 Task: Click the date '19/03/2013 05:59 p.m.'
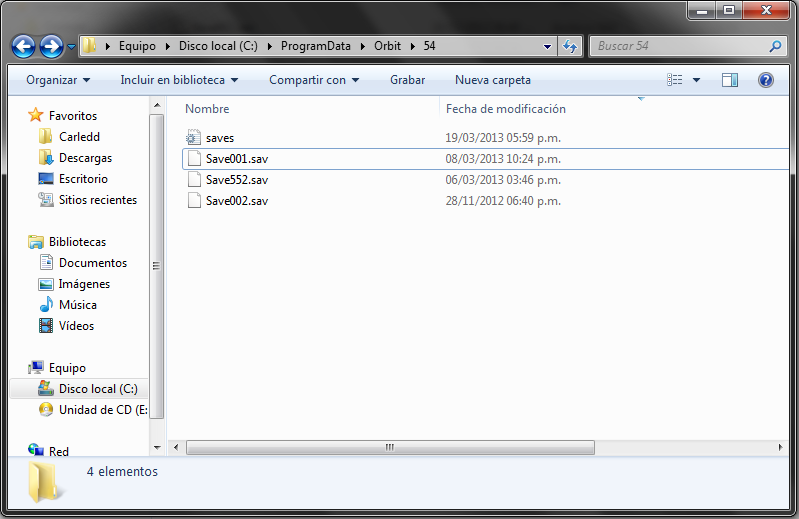point(503,138)
